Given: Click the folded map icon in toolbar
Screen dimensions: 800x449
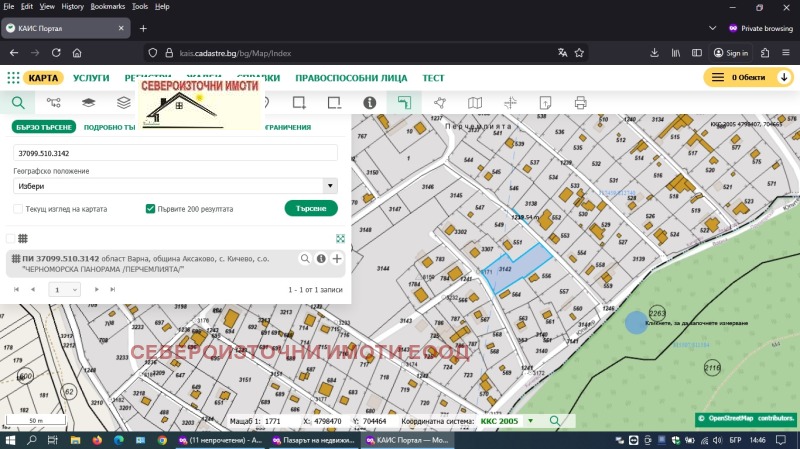Looking at the screenshot, I should pos(475,102).
